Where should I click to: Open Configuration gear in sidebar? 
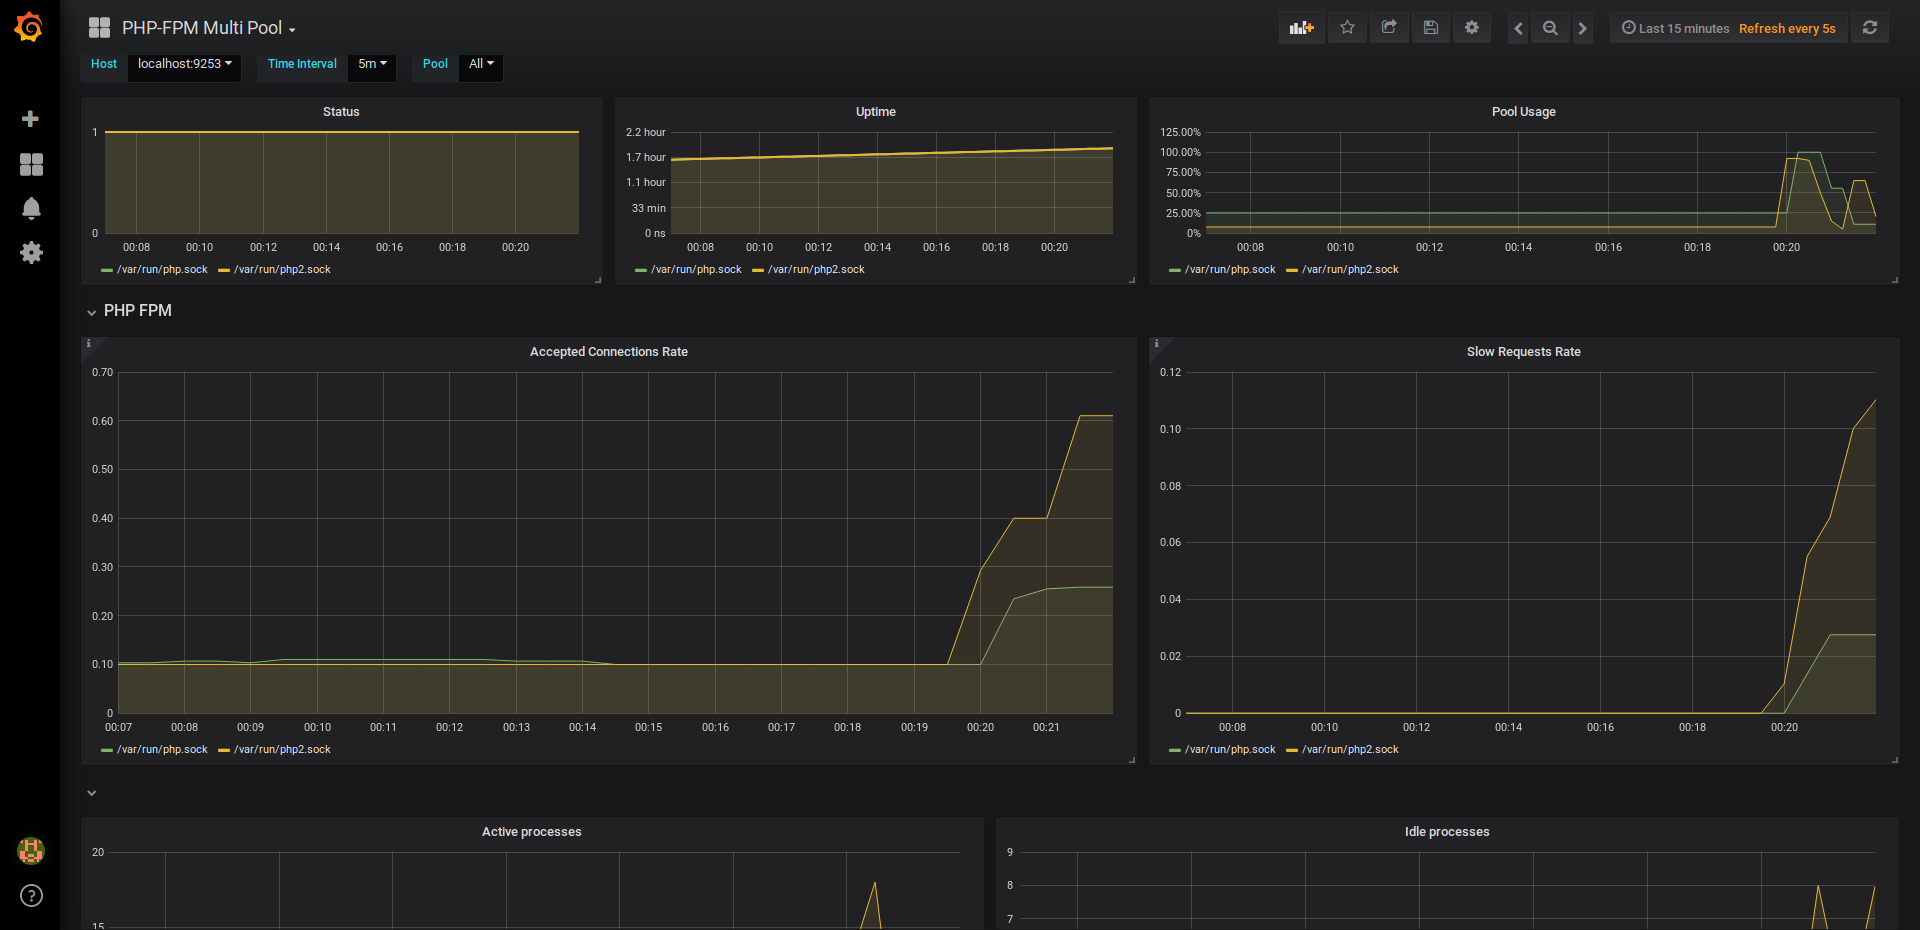(31, 252)
